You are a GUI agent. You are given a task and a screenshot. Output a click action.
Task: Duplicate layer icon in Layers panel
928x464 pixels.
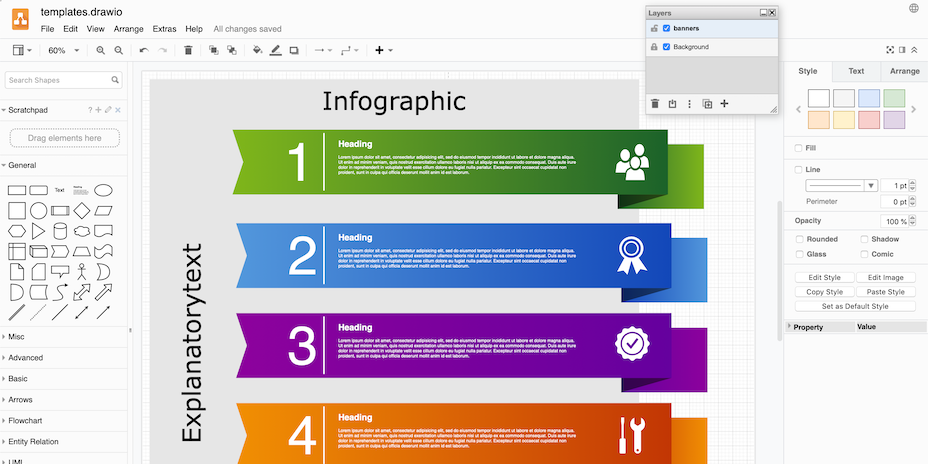[x=707, y=104]
